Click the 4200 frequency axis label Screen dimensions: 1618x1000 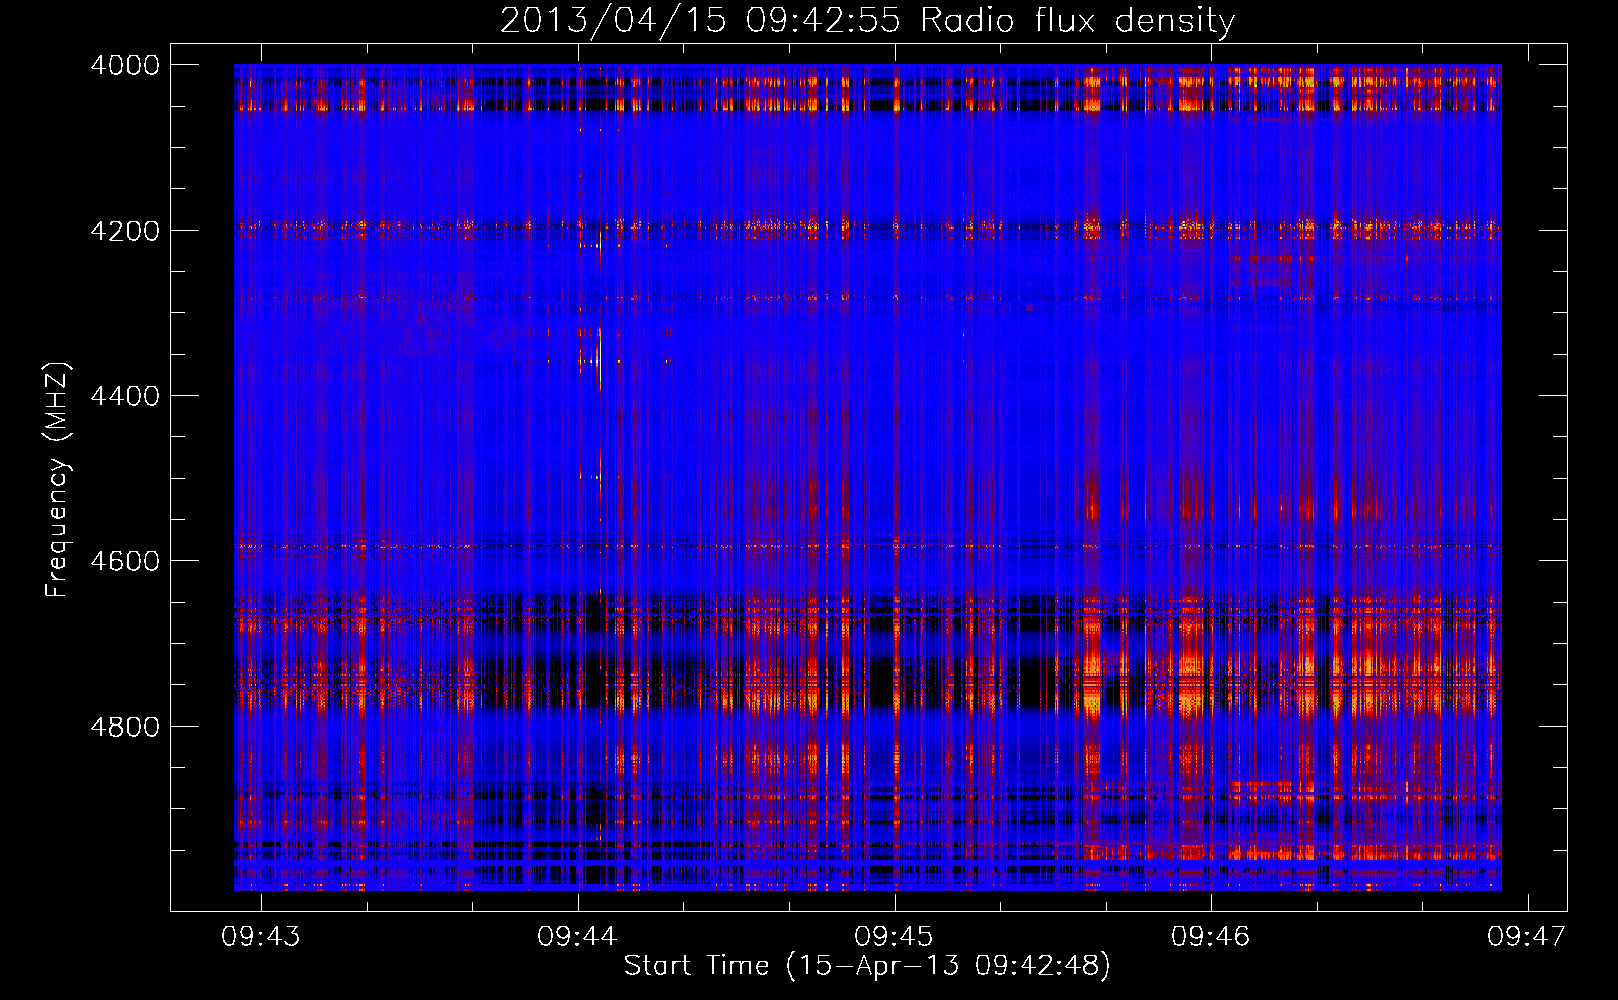click(125, 231)
